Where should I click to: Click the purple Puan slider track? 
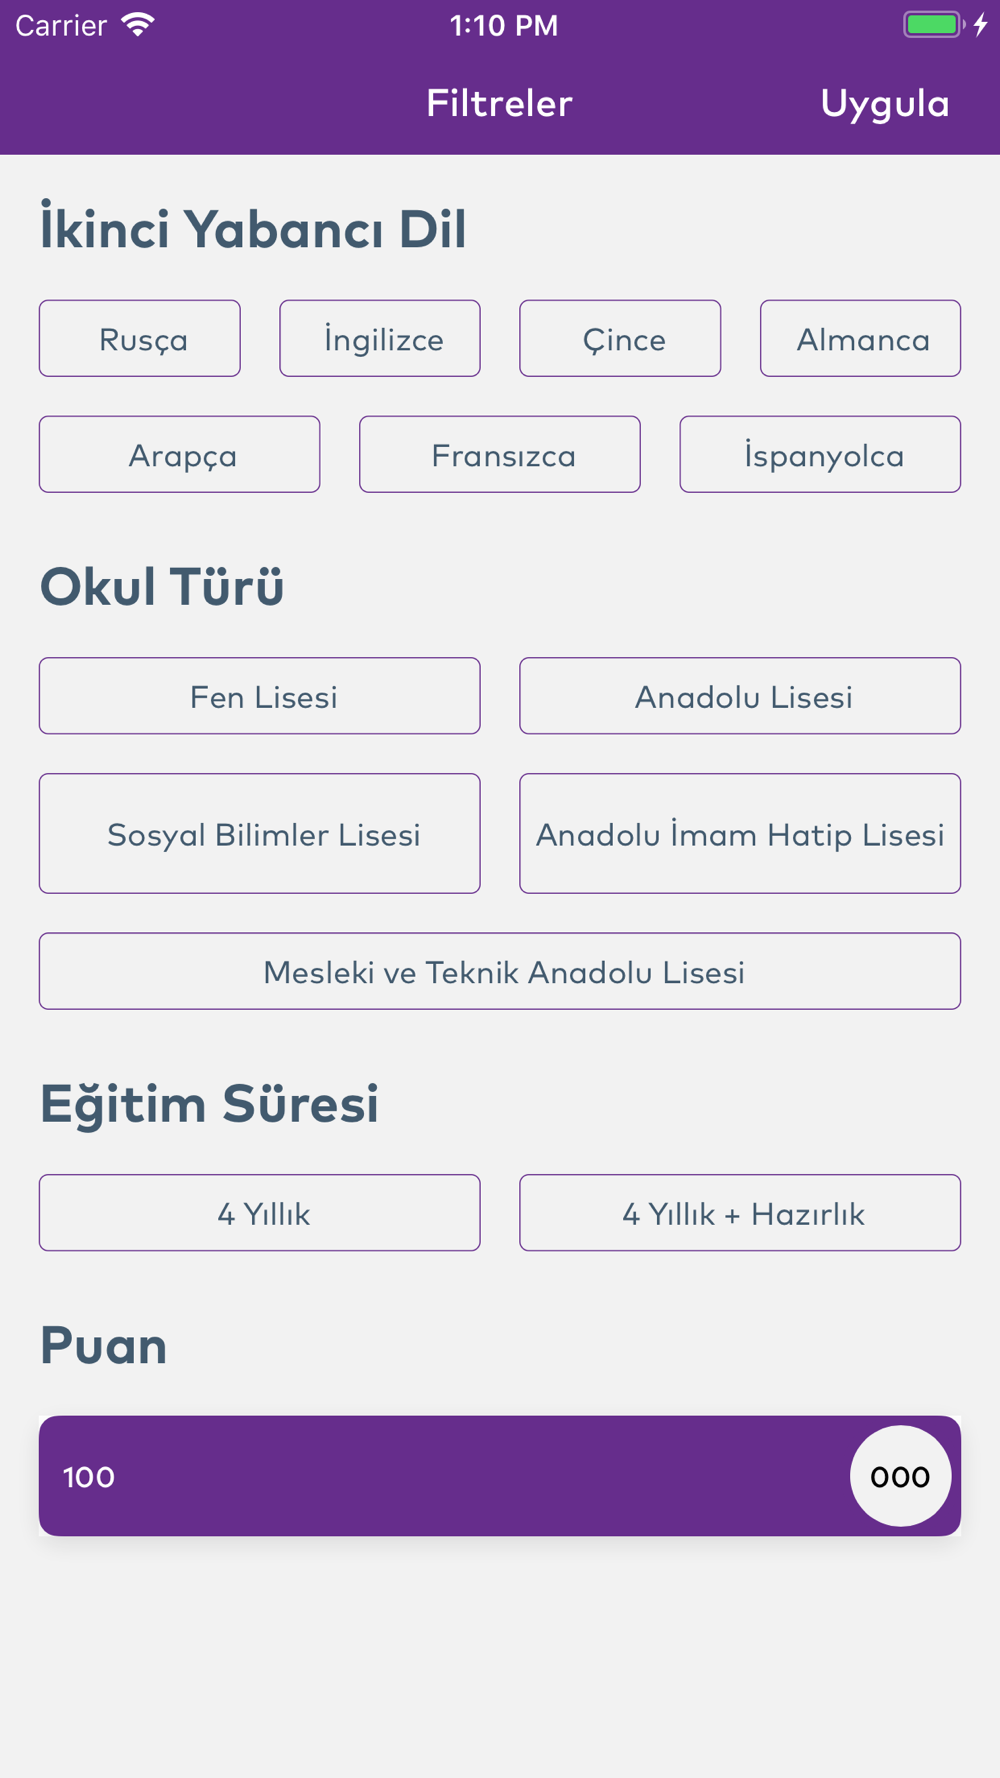coord(450,1476)
